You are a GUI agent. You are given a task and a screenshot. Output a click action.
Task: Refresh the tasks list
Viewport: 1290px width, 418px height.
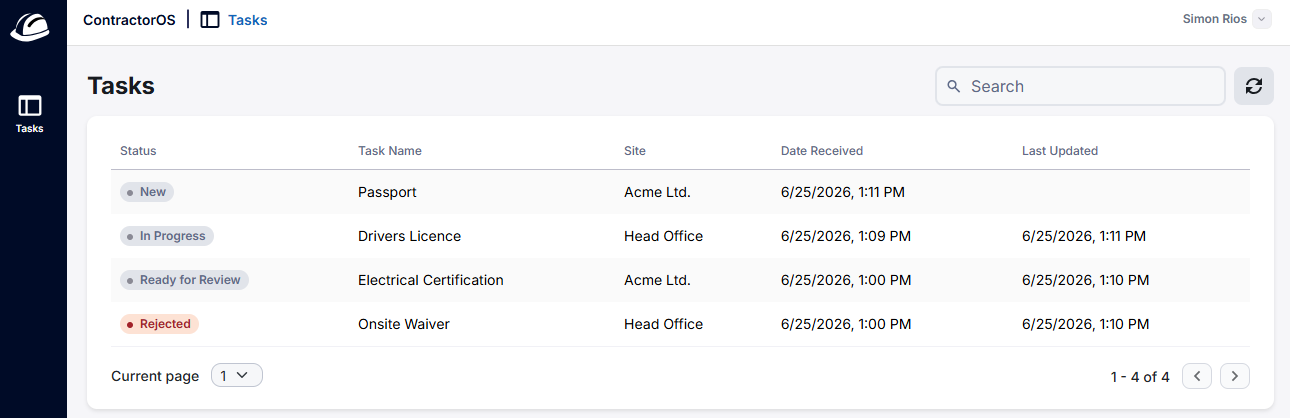1254,86
